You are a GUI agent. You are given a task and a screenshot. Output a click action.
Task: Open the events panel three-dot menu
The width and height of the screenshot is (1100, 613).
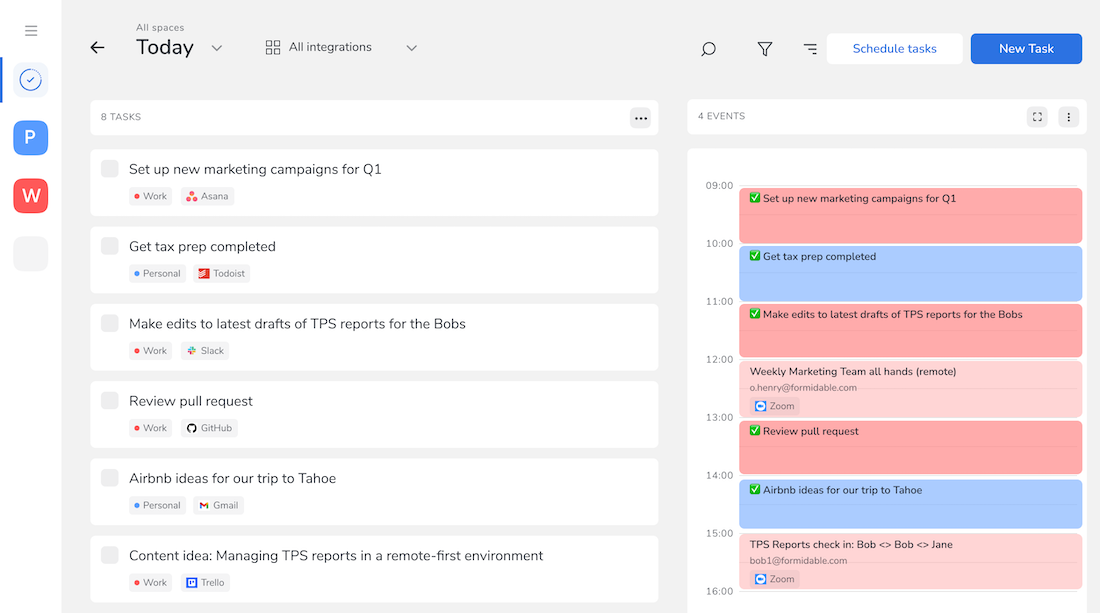tap(1068, 116)
